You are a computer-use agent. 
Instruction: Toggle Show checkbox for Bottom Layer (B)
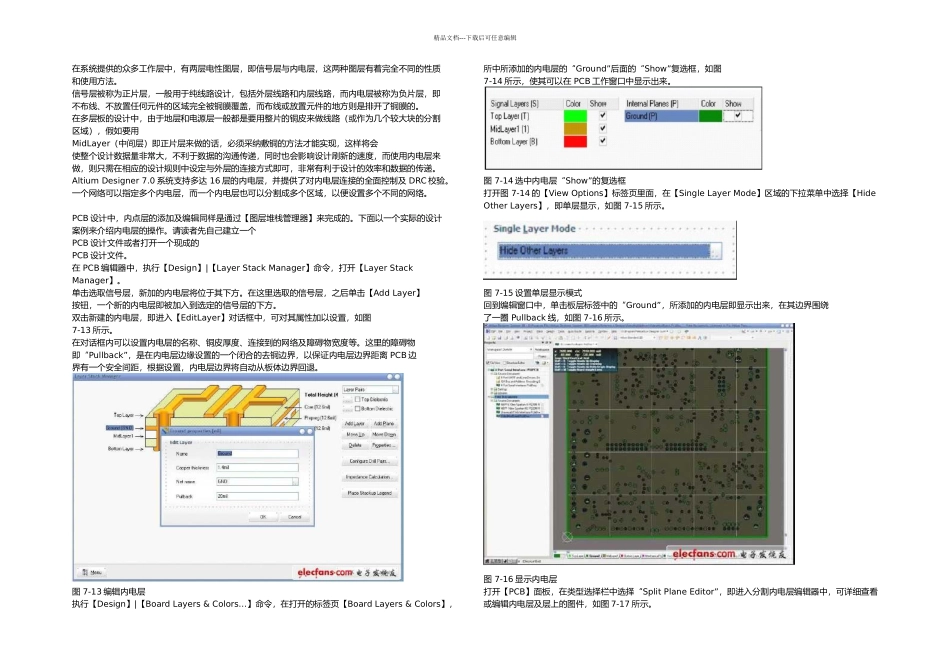pyautogui.click(x=603, y=141)
